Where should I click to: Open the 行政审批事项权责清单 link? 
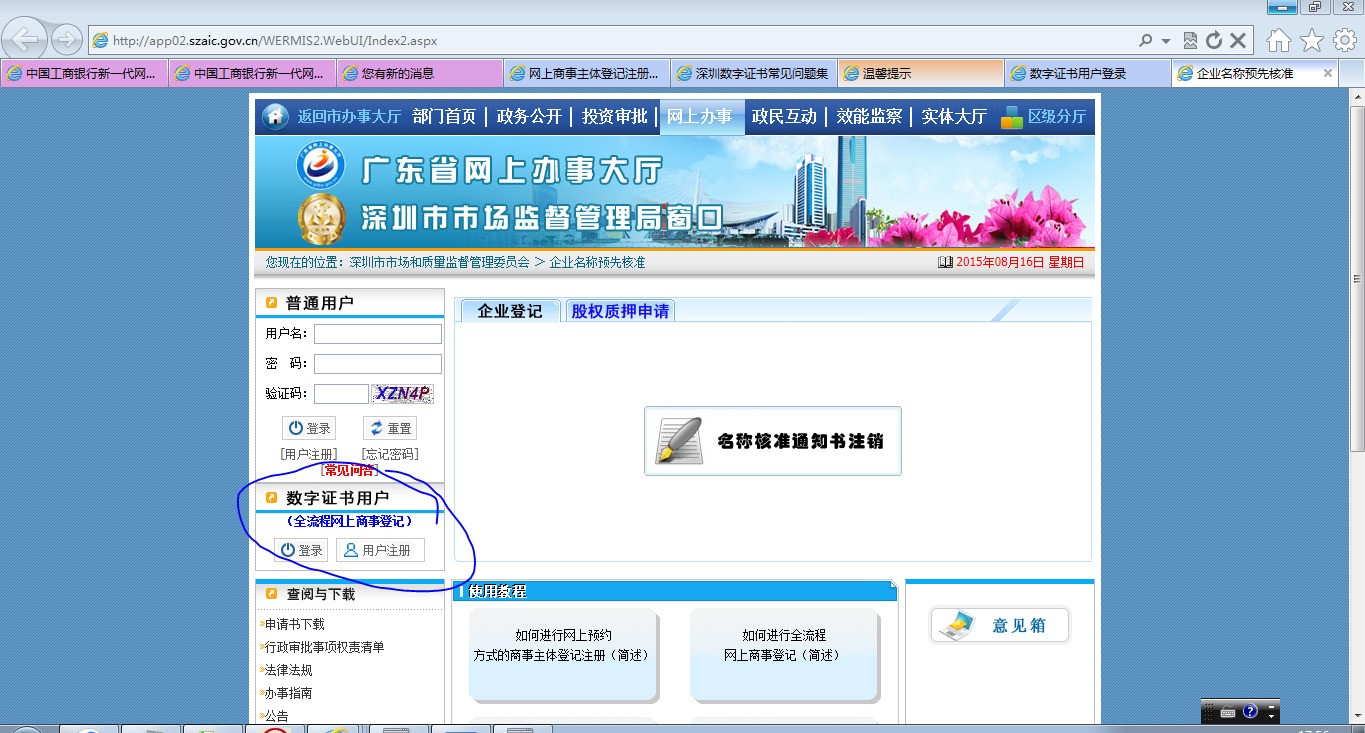click(x=324, y=647)
